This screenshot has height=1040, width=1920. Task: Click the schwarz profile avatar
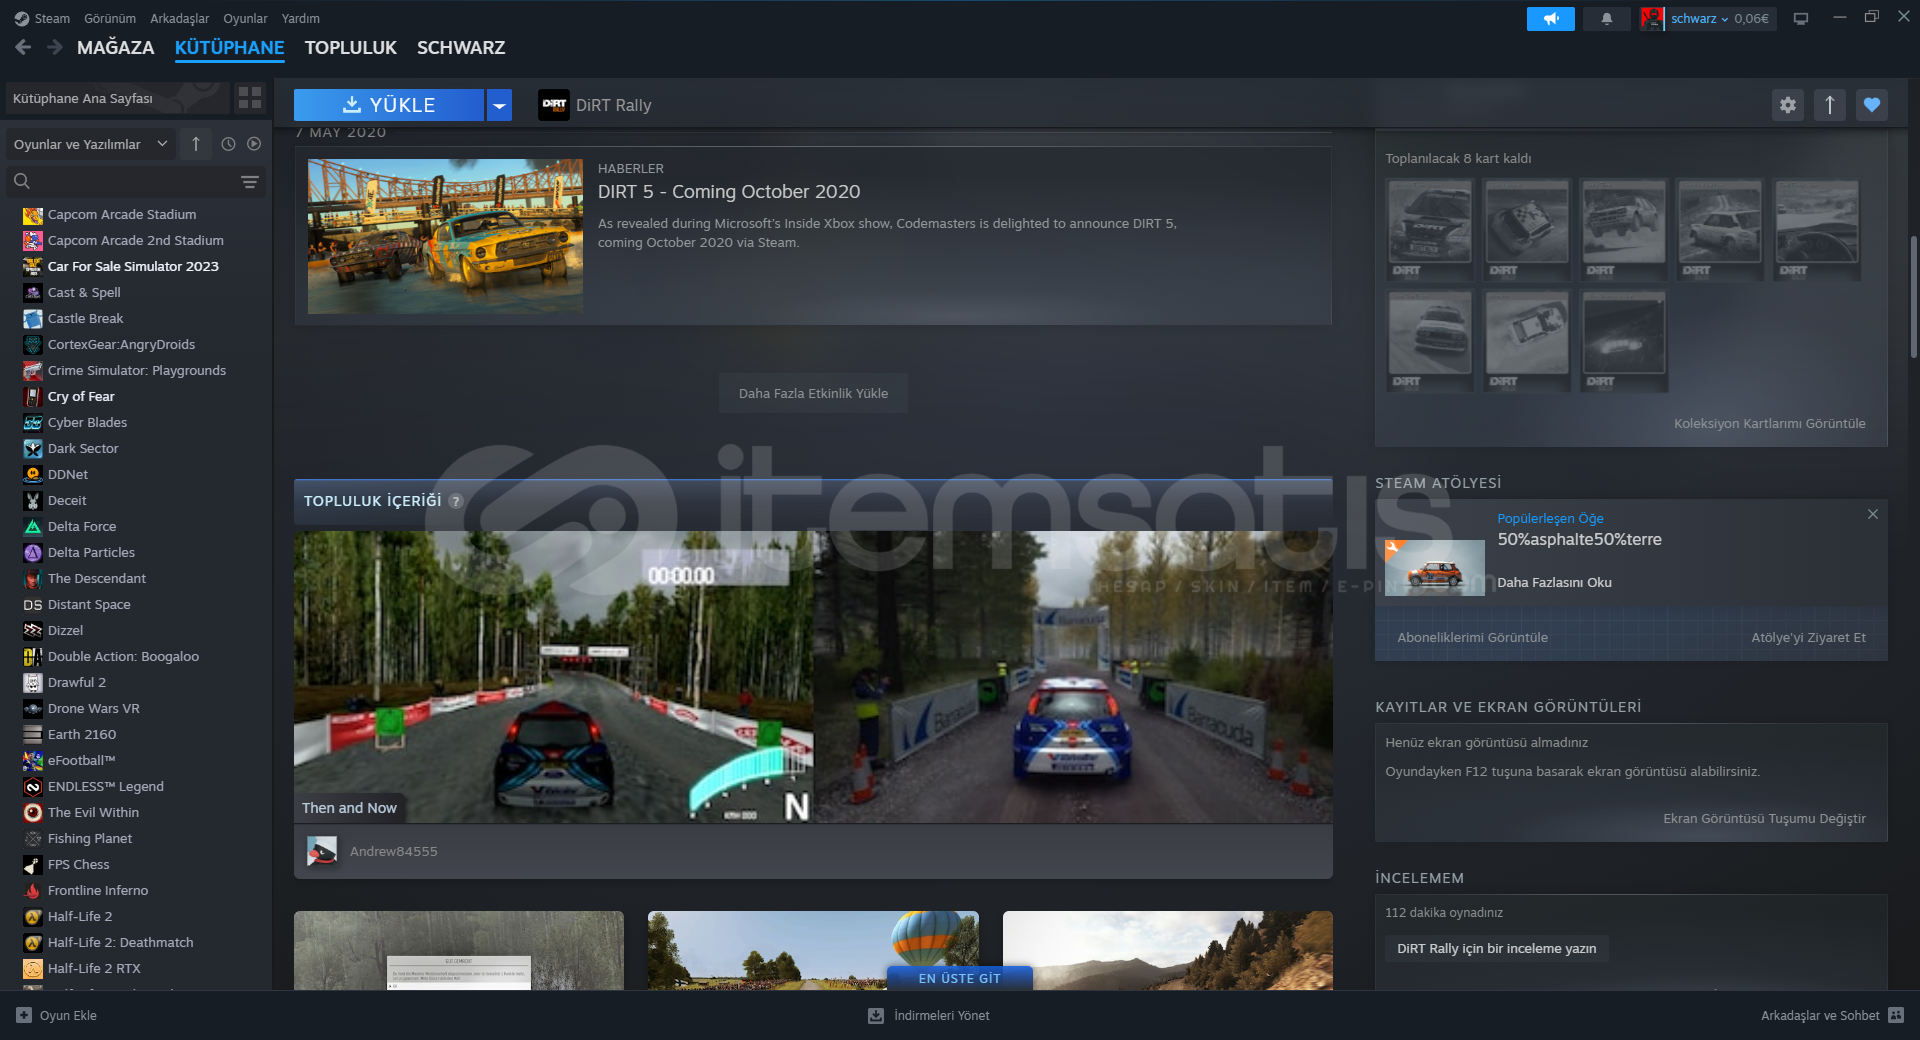click(1652, 19)
